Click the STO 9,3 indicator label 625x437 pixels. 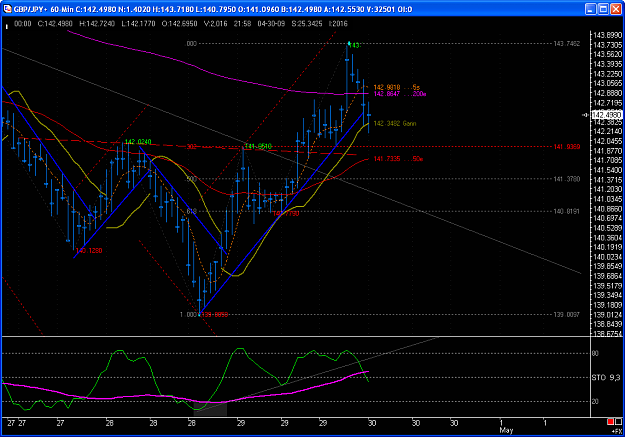coord(606,377)
